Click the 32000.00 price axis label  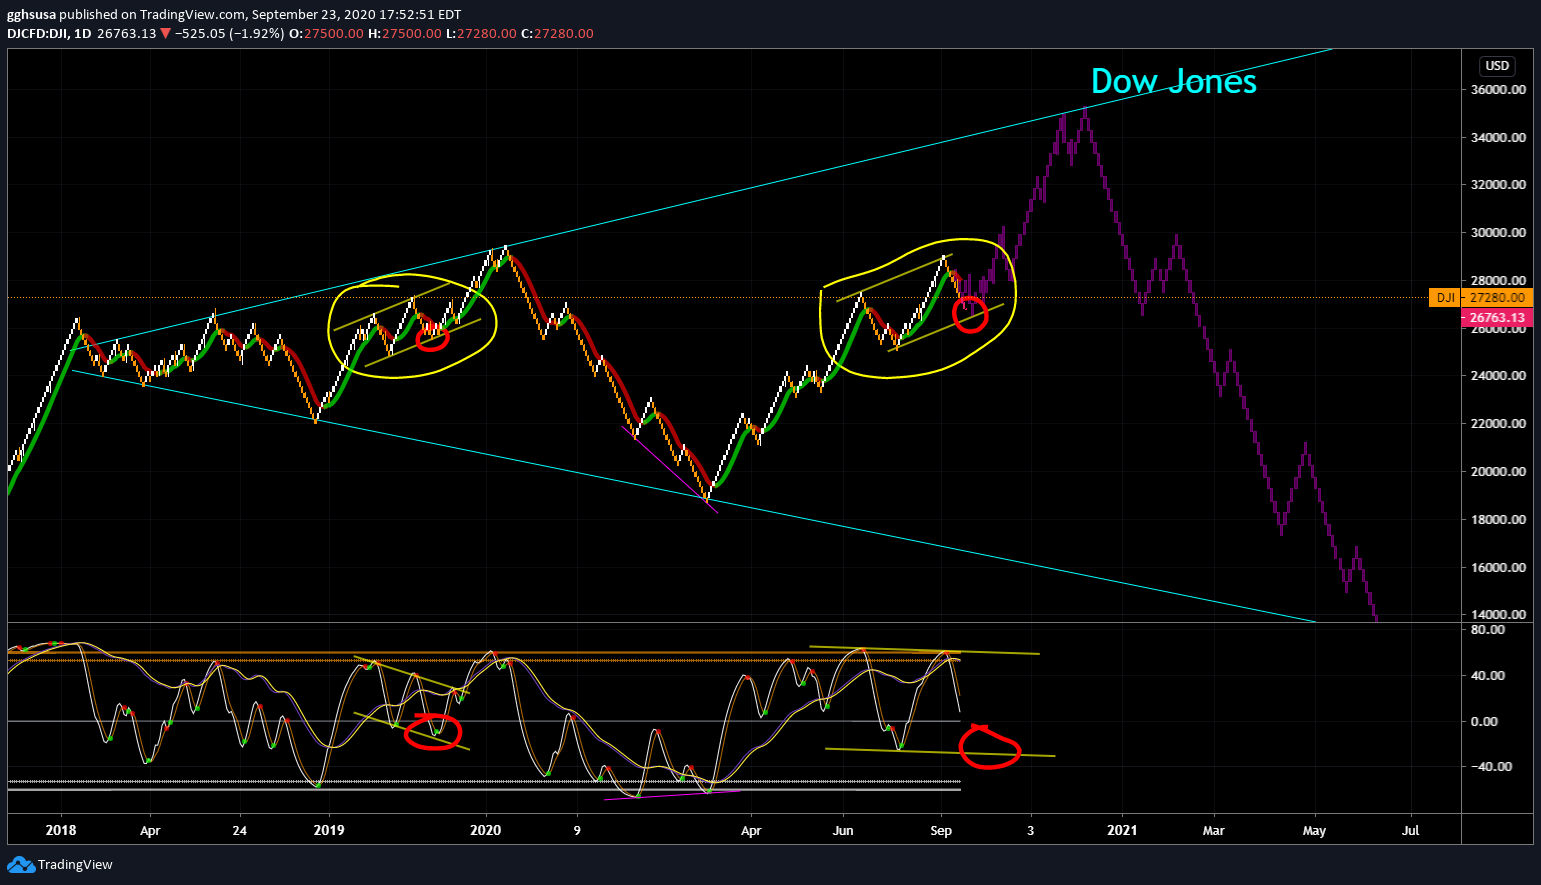[1497, 185]
